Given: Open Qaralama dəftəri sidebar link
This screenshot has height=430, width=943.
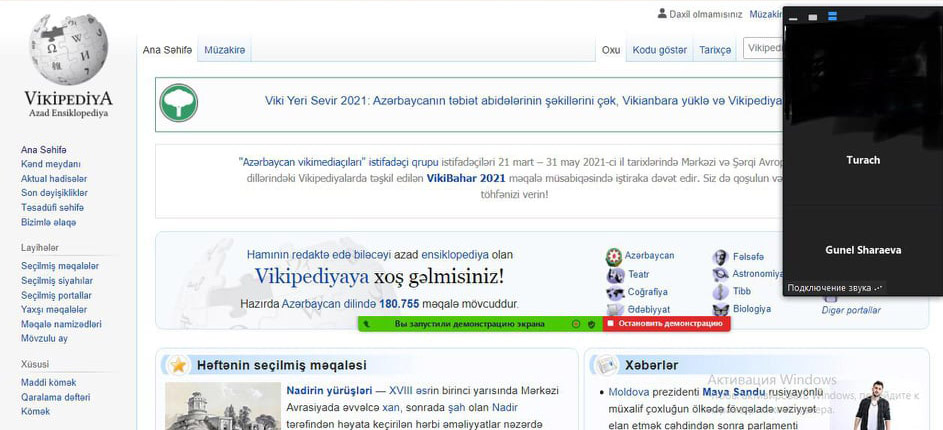Looking at the screenshot, I should (55, 397).
